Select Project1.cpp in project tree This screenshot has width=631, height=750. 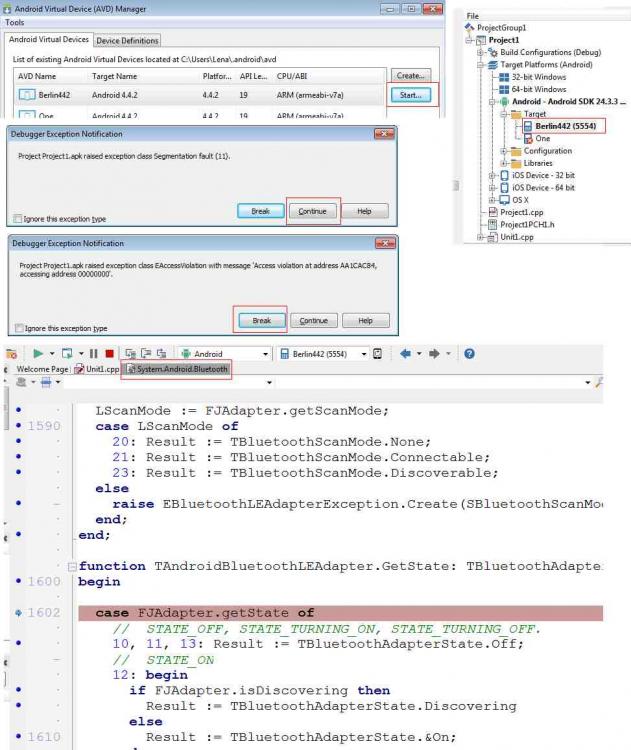[521, 212]
